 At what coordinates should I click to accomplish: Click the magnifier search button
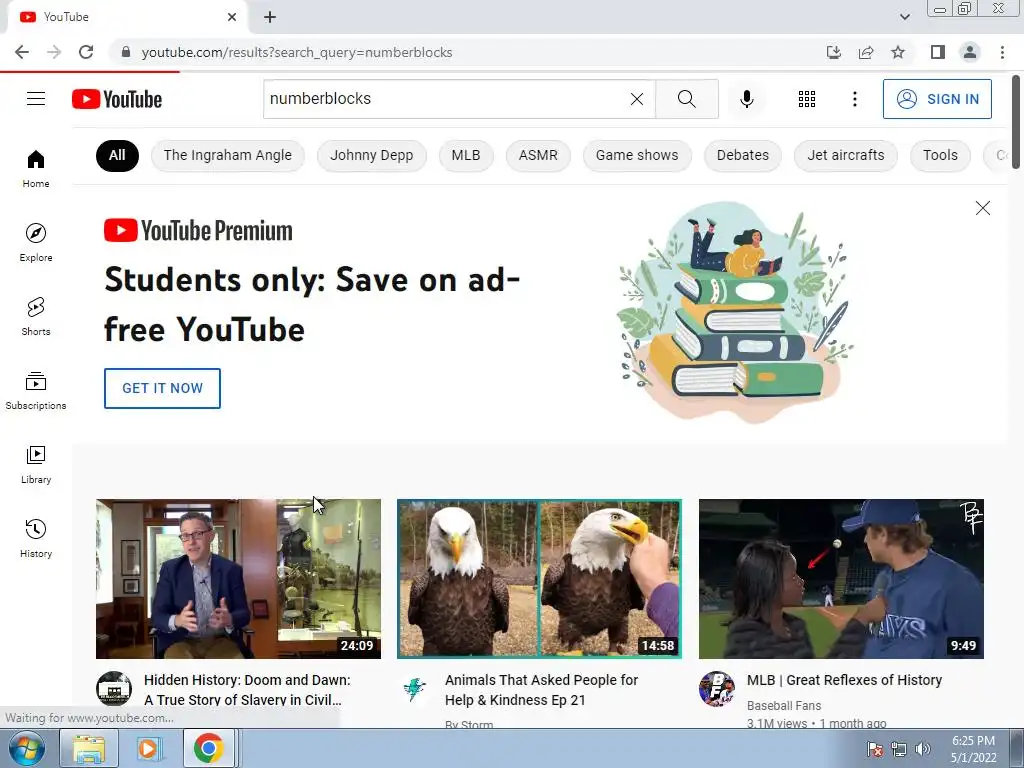[x=686, y=99]
